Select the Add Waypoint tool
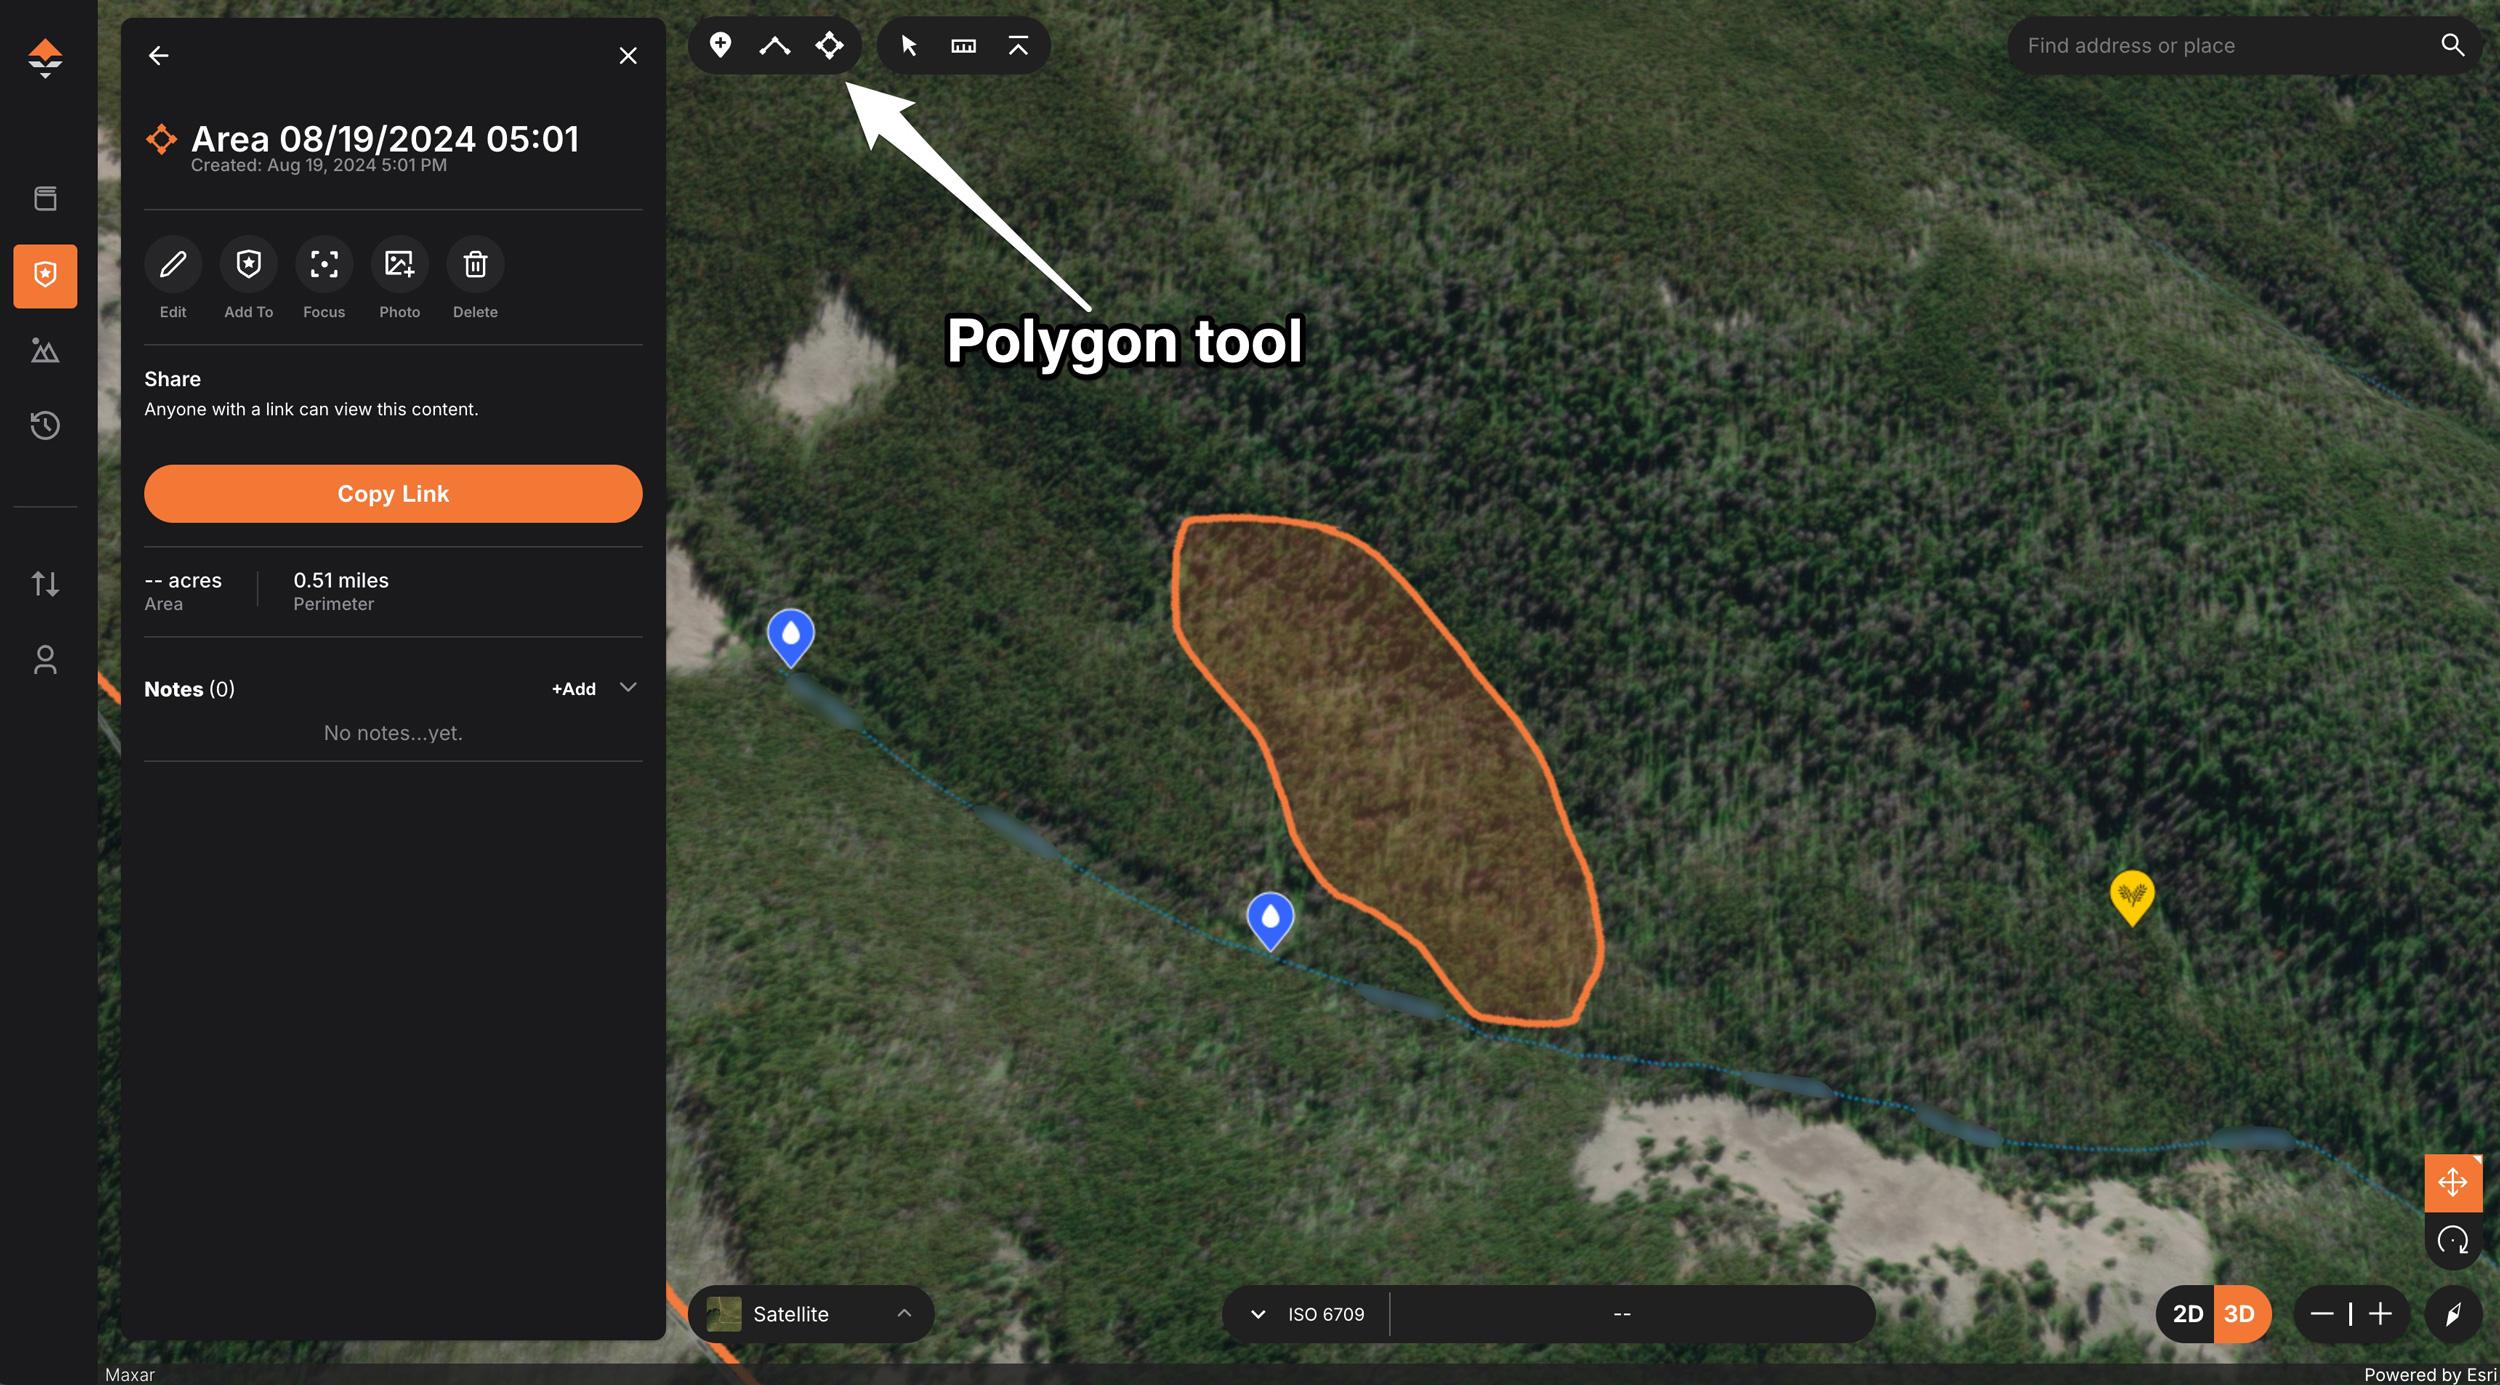Viewport: 2500px width, 1385px height. click(x=722, y=45)
